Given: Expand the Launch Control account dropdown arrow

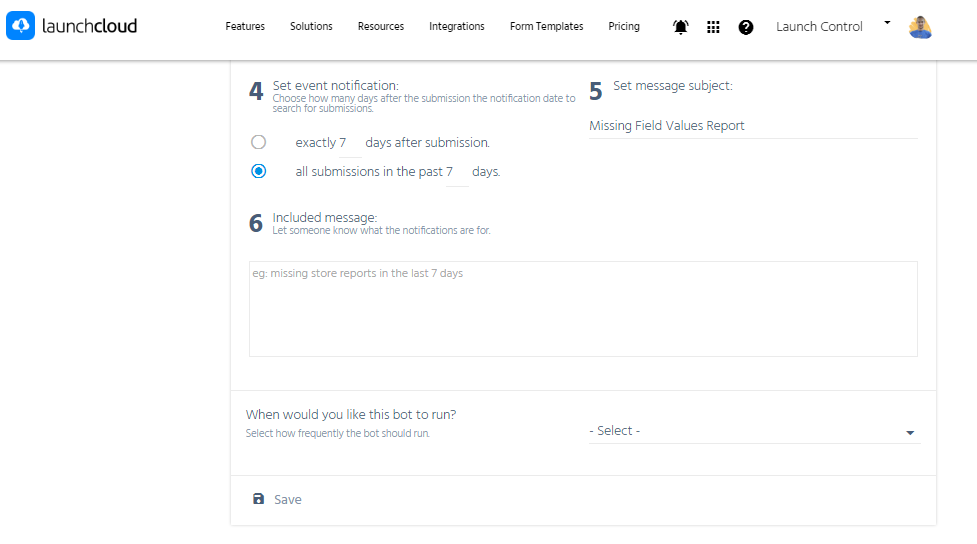Looking at the screenshot, I should click(887, 22).
